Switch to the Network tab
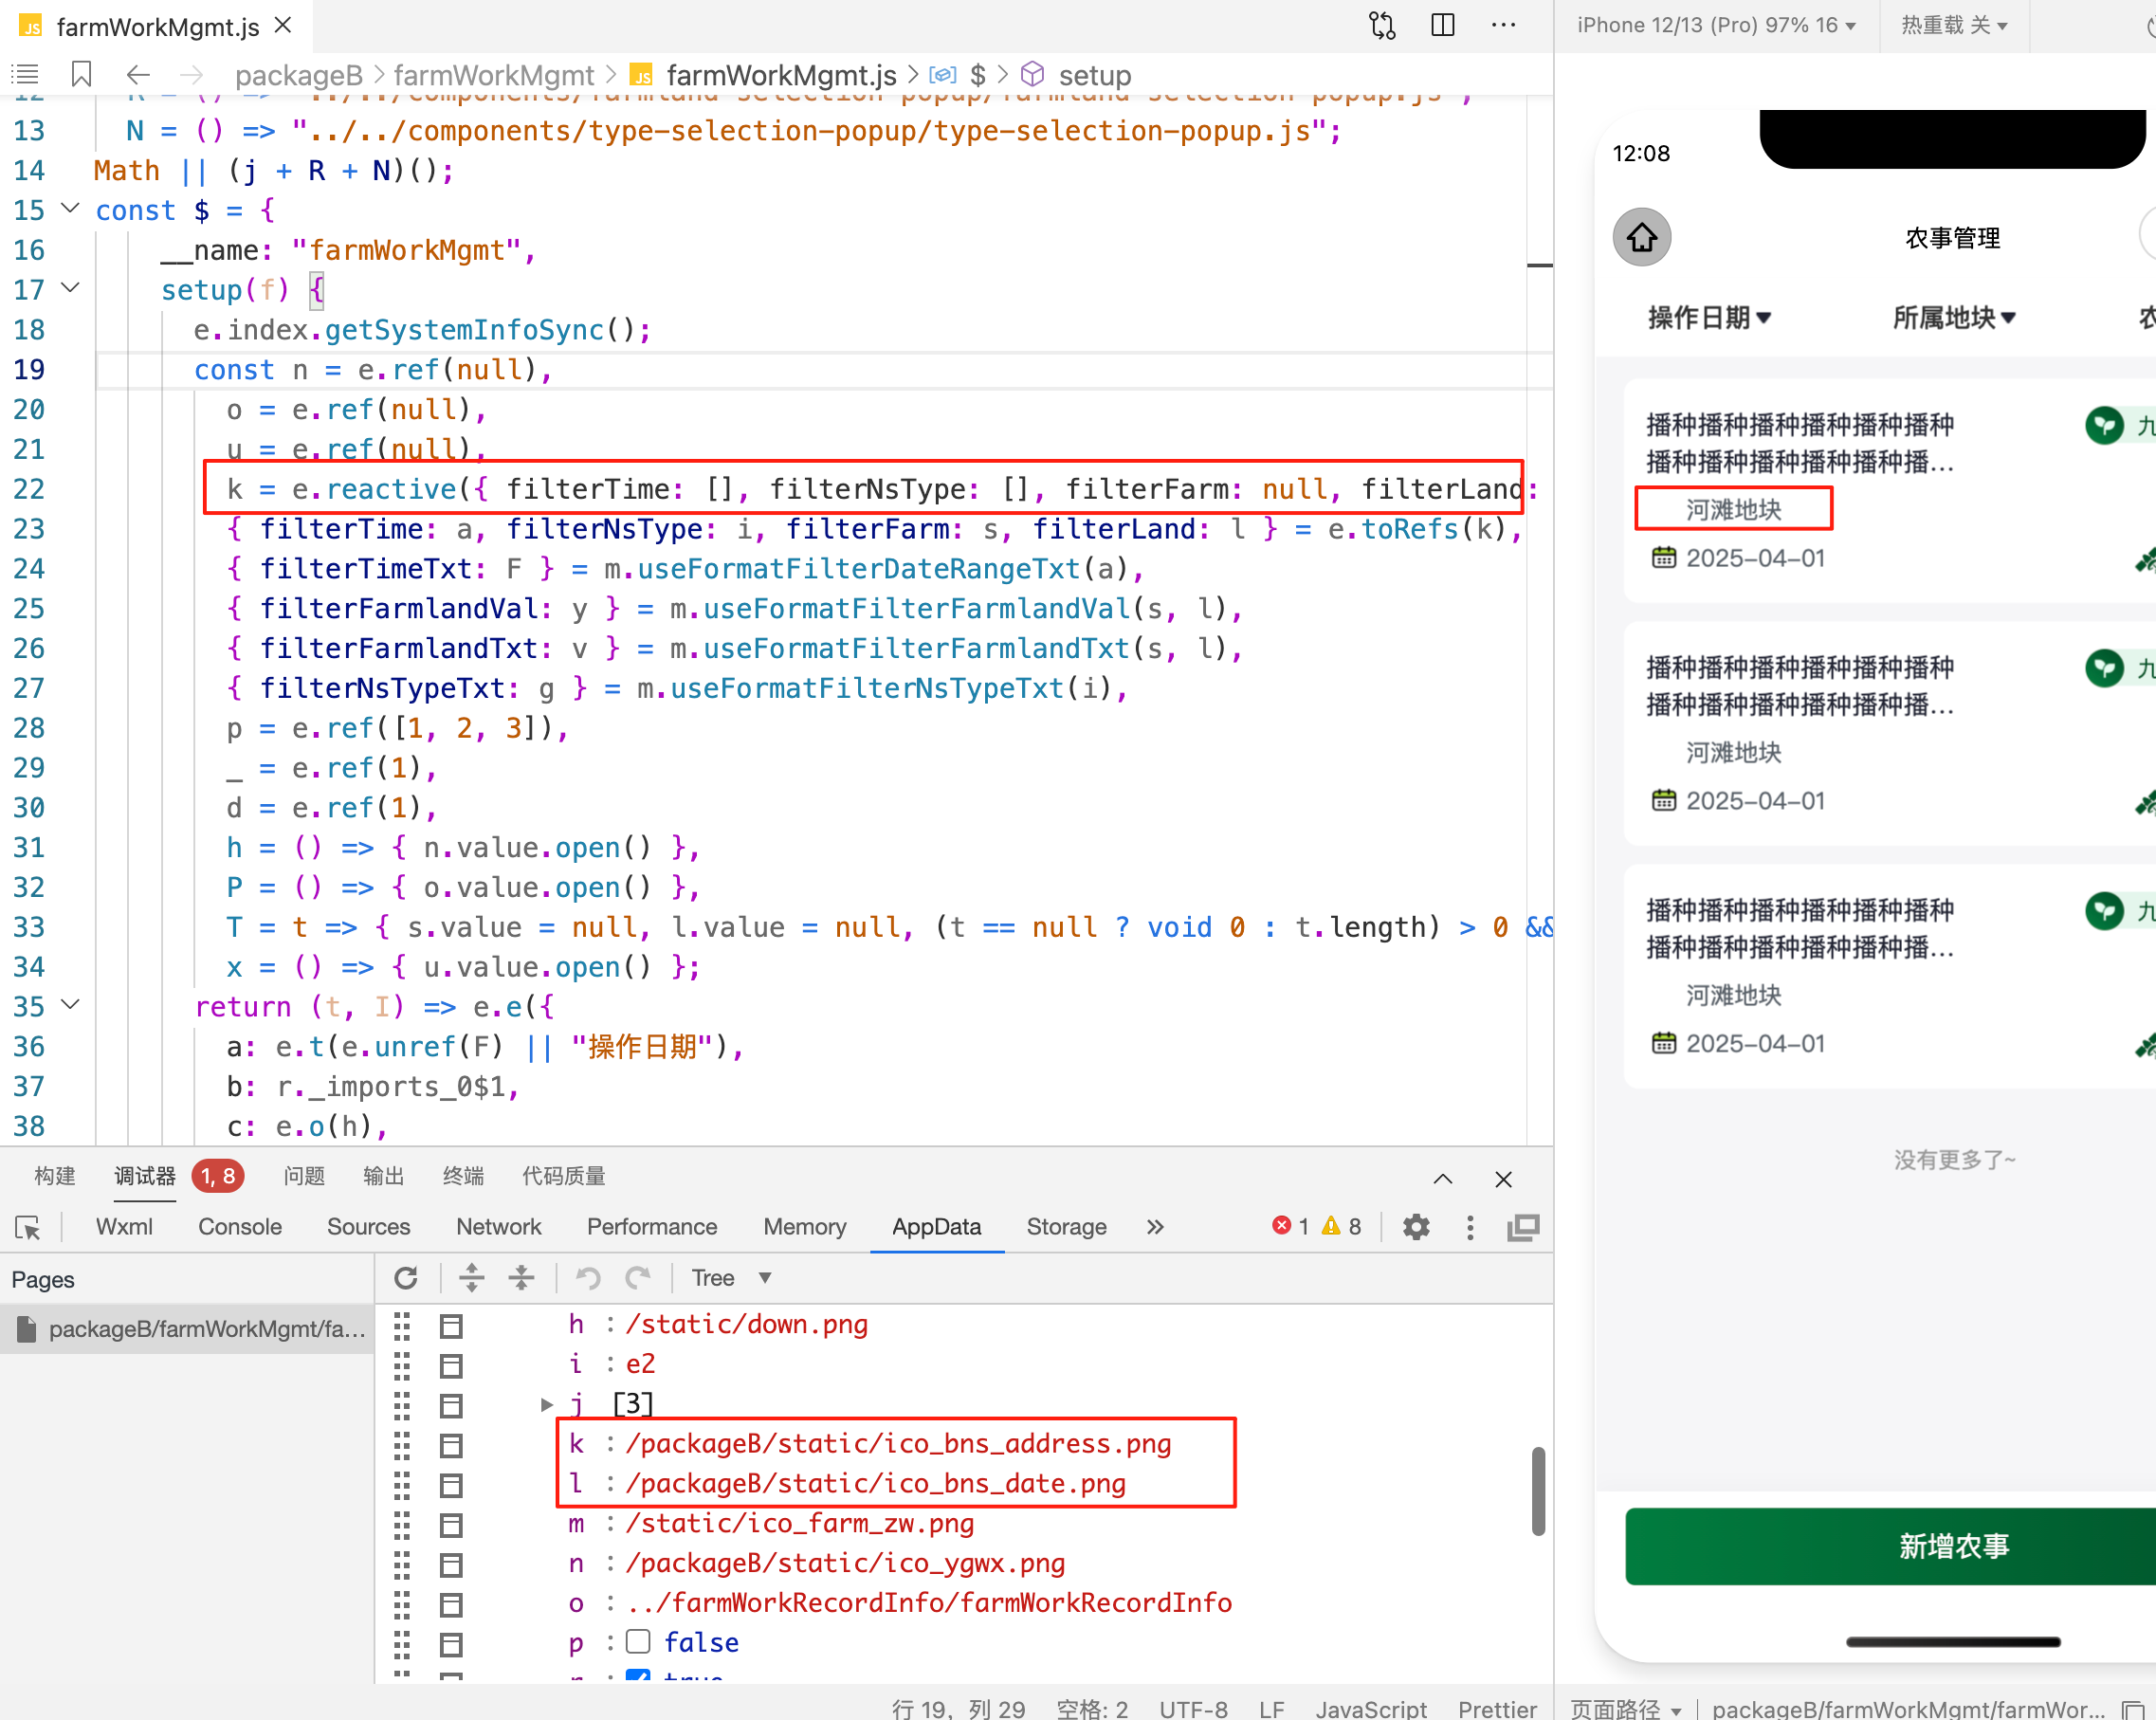 pyautogui.click(x=498, y=1227)
